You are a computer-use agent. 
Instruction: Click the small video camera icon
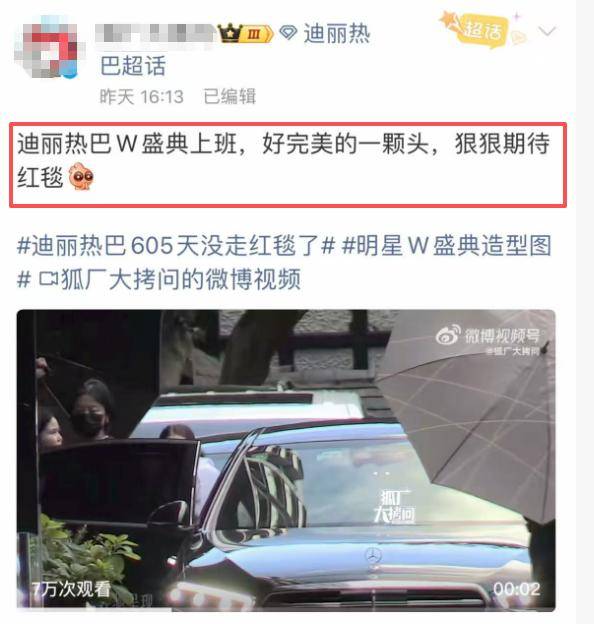(49, 279)
